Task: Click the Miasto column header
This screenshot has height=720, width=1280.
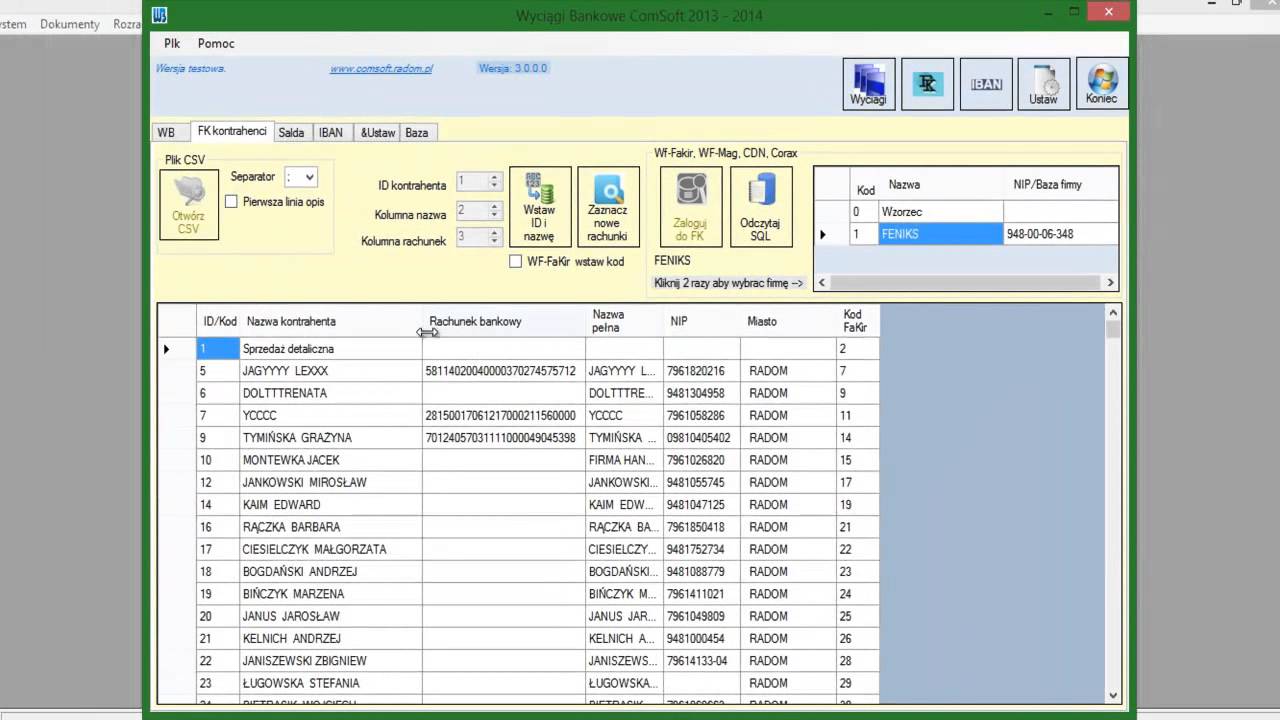Action: (x=788, y=322)
